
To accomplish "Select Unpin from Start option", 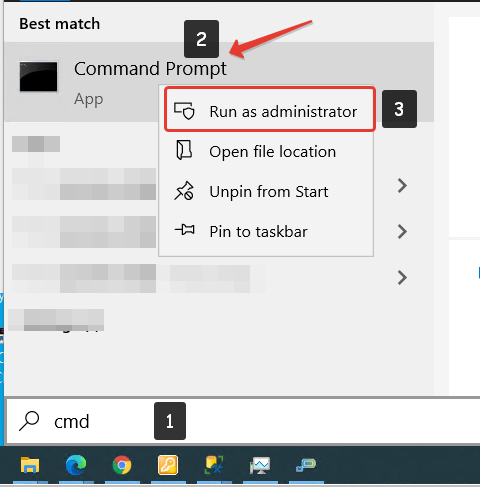I will 266,192.
